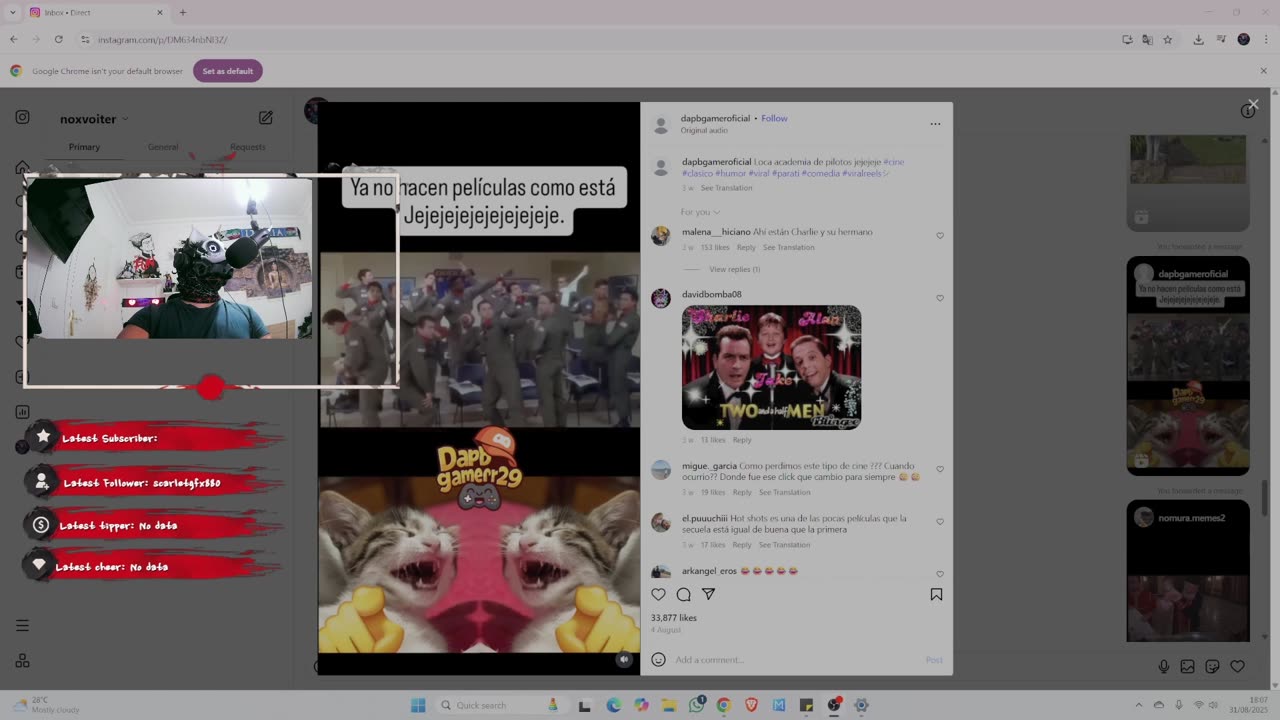The image size is (1280, 720).
Task: Open Chrome downloads icon
Action: coord(1198,40)
